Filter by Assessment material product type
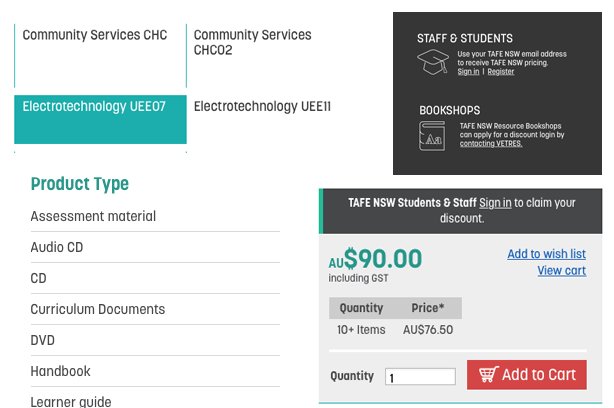Viewport: 614px width, 408px height. 155,216
